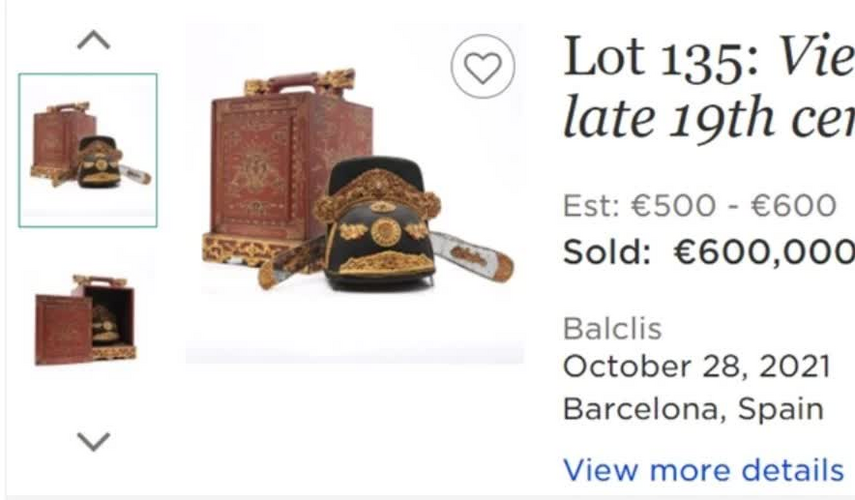Click the hat's right wing in main photo
The height and width of the screenshot is (500, 855).
472,255
